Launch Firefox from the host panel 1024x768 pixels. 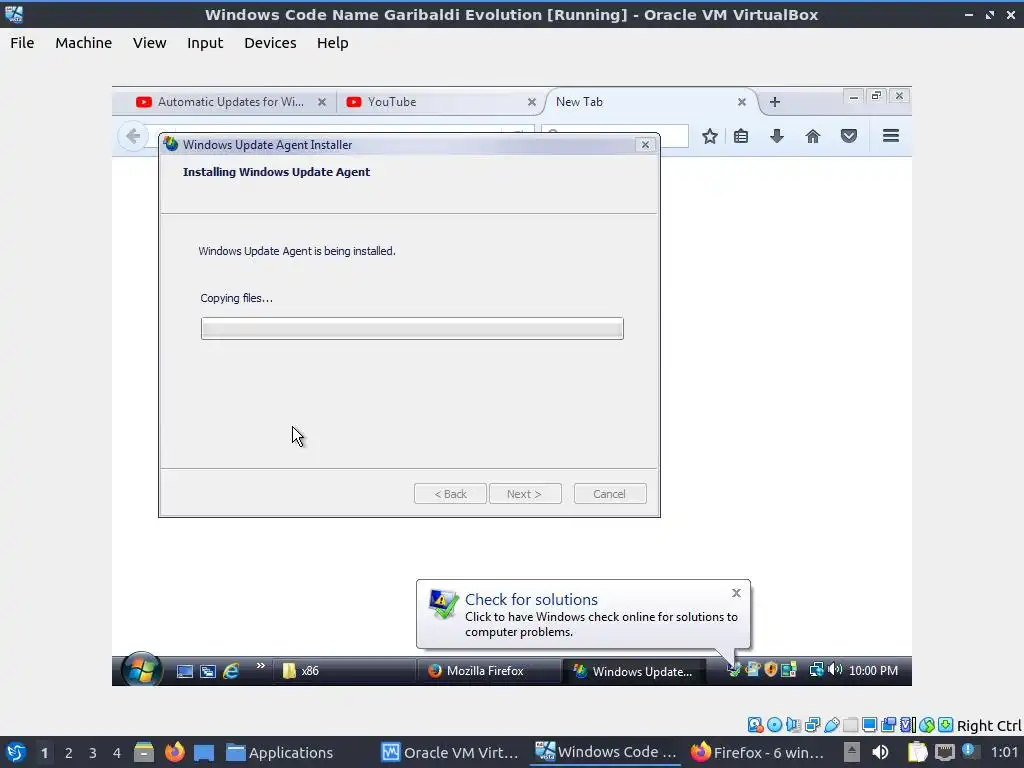click(x=174, y=752)
